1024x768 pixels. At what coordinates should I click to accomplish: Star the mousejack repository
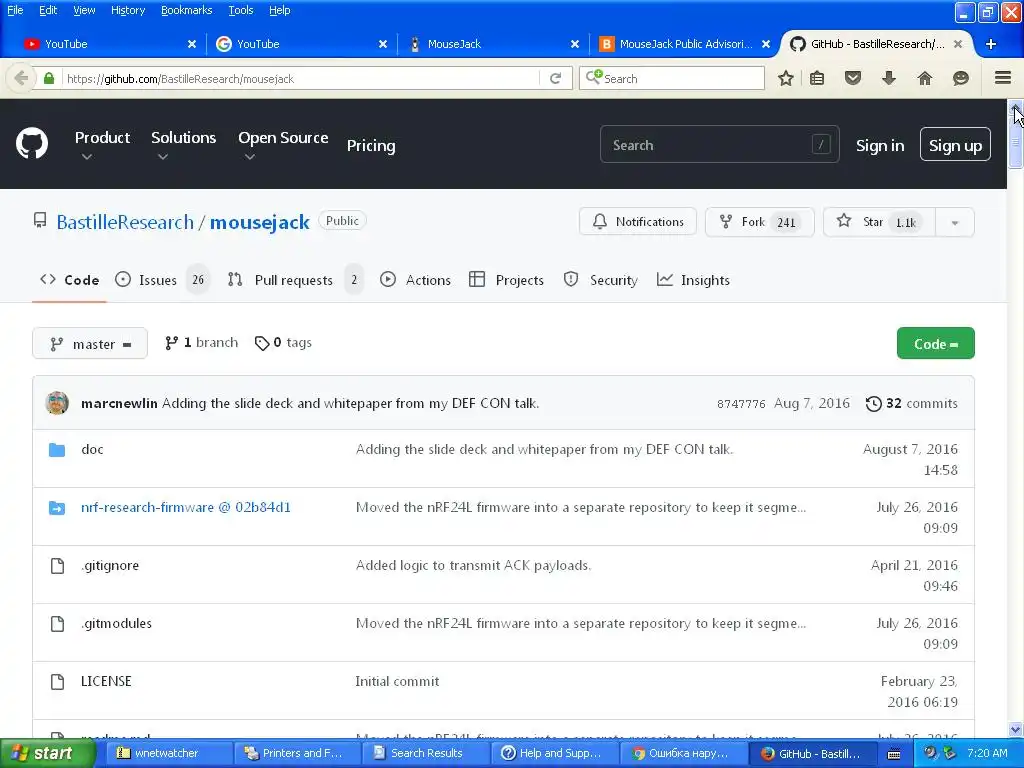click(879, 222)
